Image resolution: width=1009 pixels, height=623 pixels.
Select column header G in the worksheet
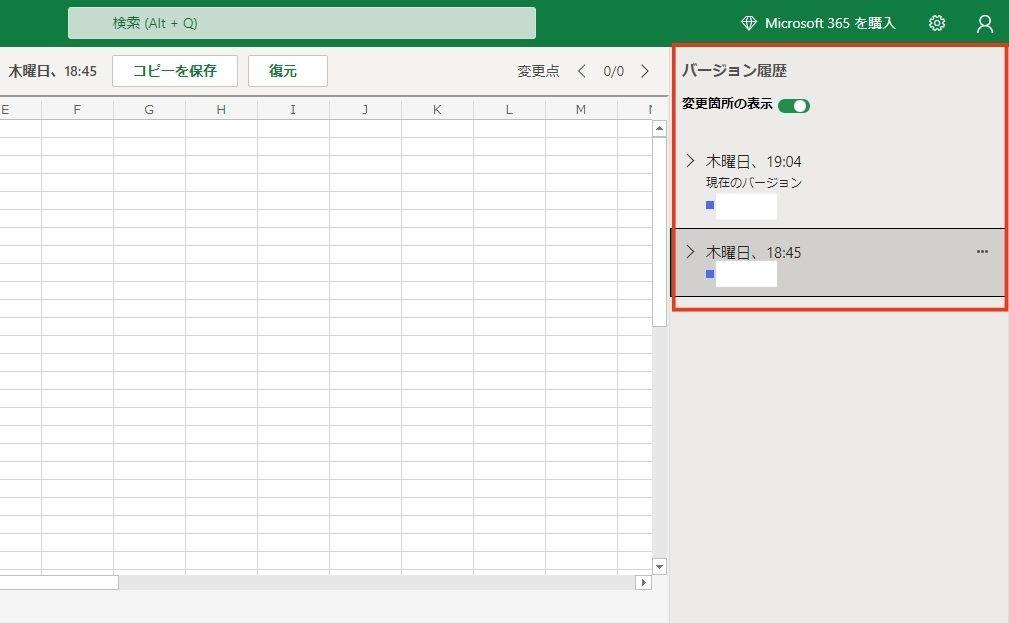pos(148,108)
